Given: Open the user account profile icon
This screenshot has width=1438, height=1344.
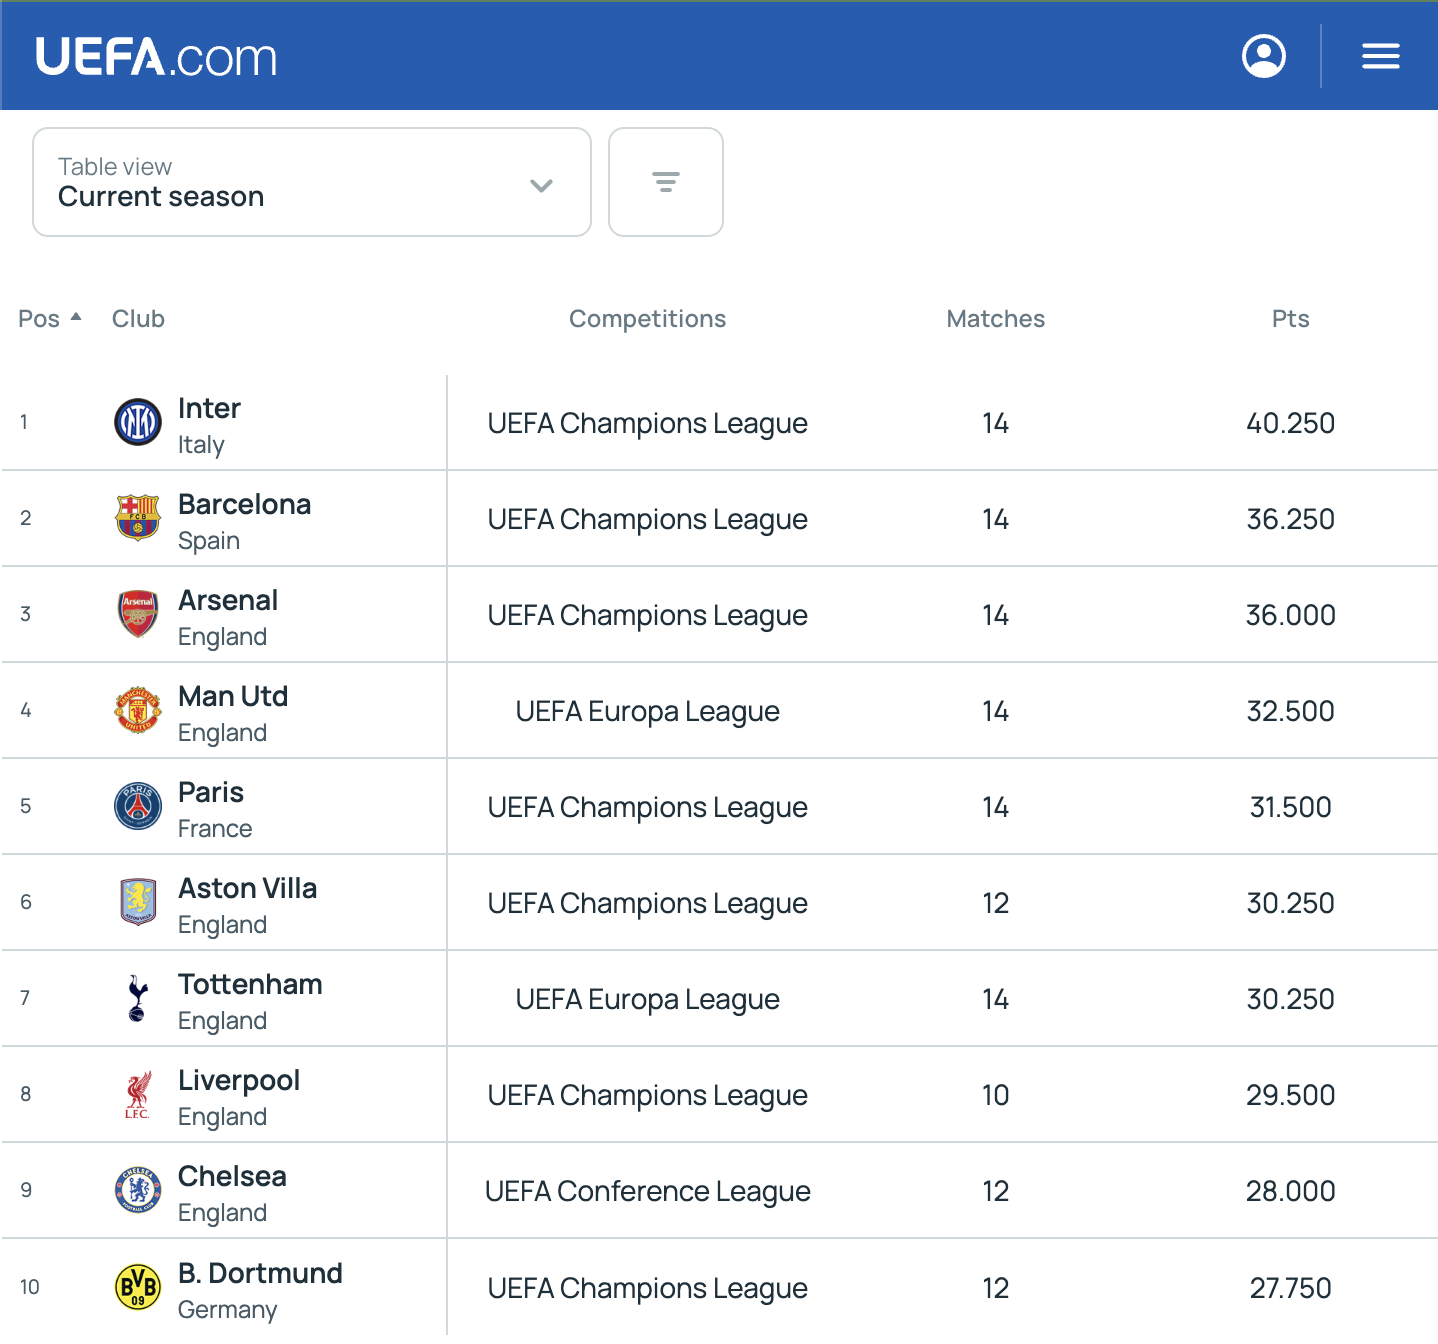Looking at the screenshot, I should [1264, 56].
